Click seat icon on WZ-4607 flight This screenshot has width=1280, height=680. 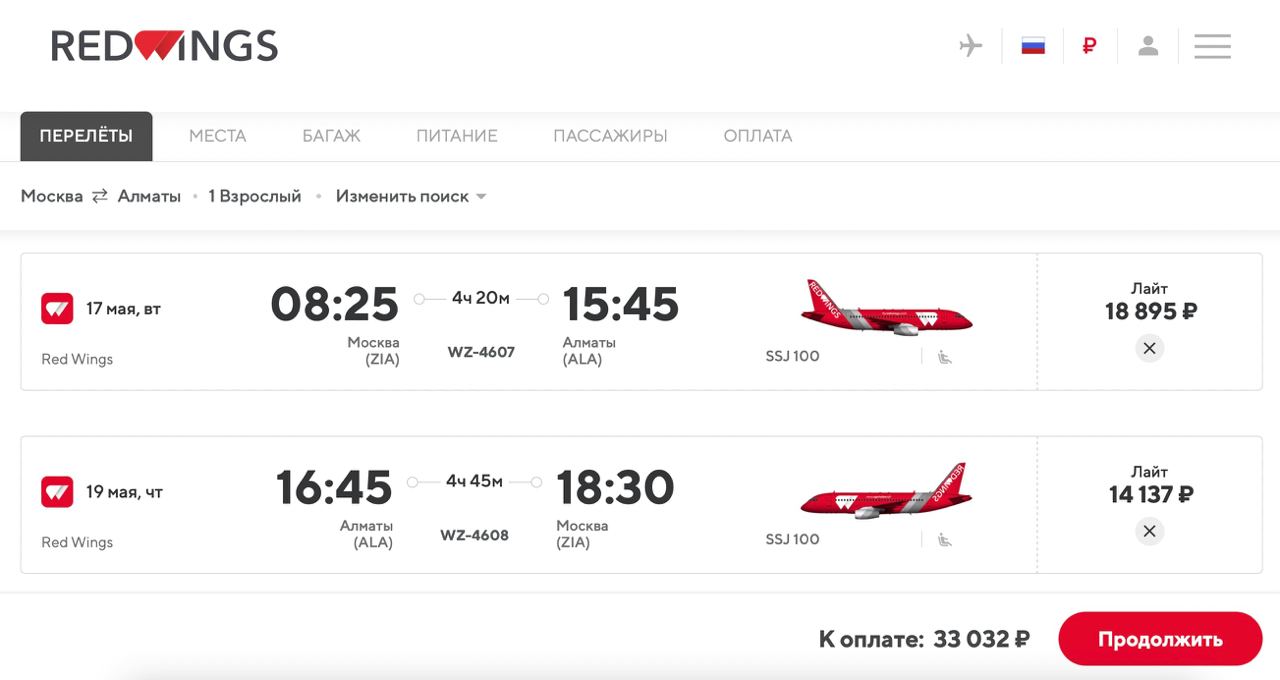coord(944,357)
